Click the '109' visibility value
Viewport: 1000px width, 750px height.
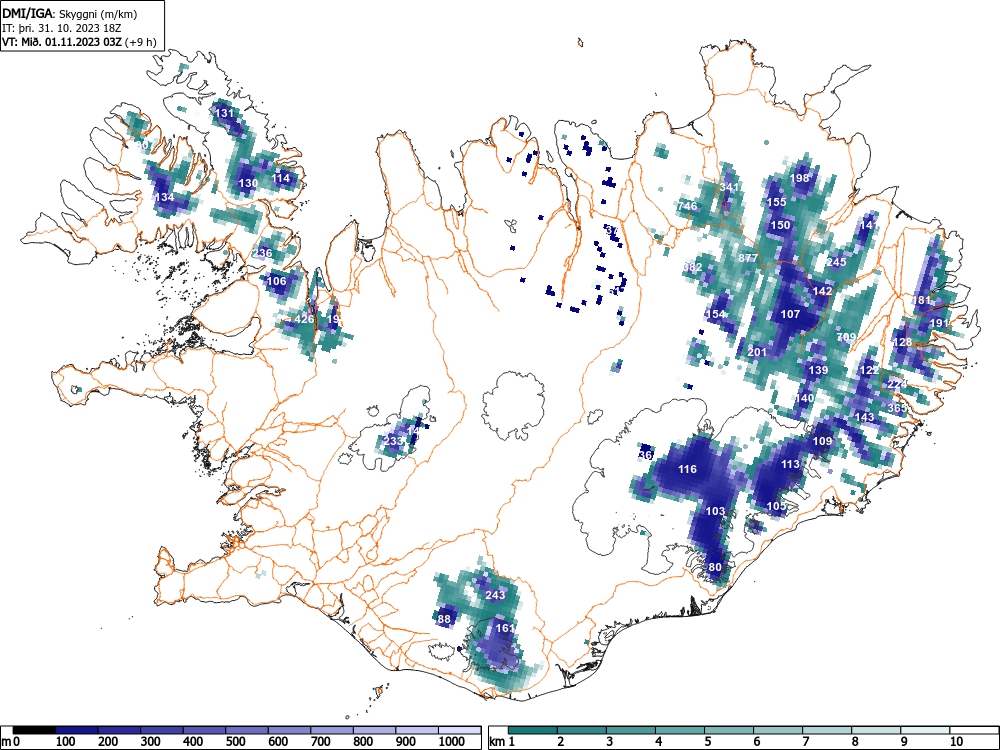(x=823, y=441)
